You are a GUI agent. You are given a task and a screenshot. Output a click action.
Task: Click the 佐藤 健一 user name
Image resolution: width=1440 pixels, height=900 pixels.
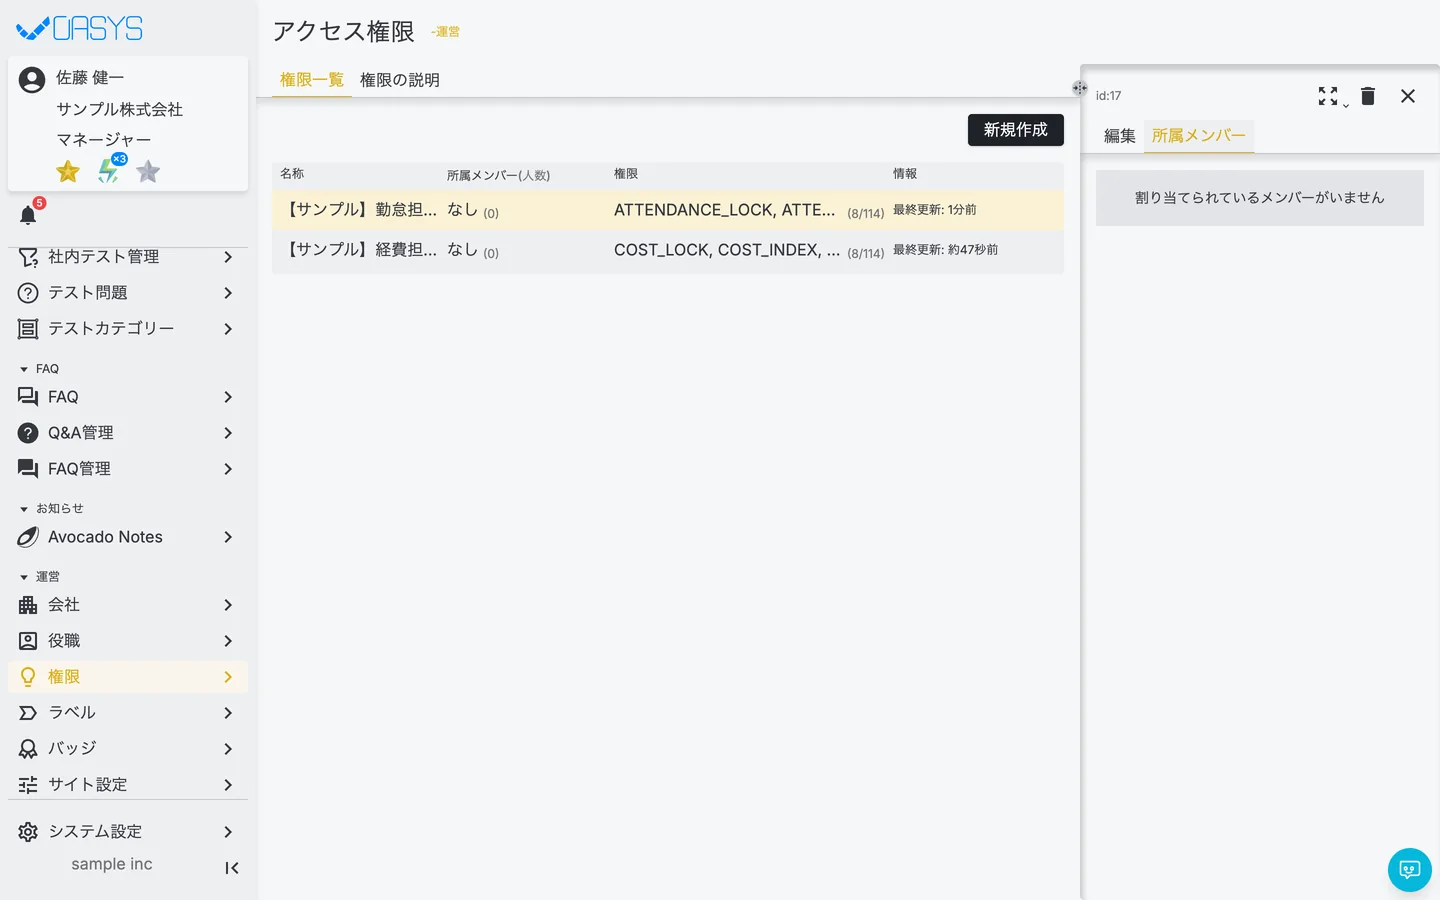coord(90,78)
